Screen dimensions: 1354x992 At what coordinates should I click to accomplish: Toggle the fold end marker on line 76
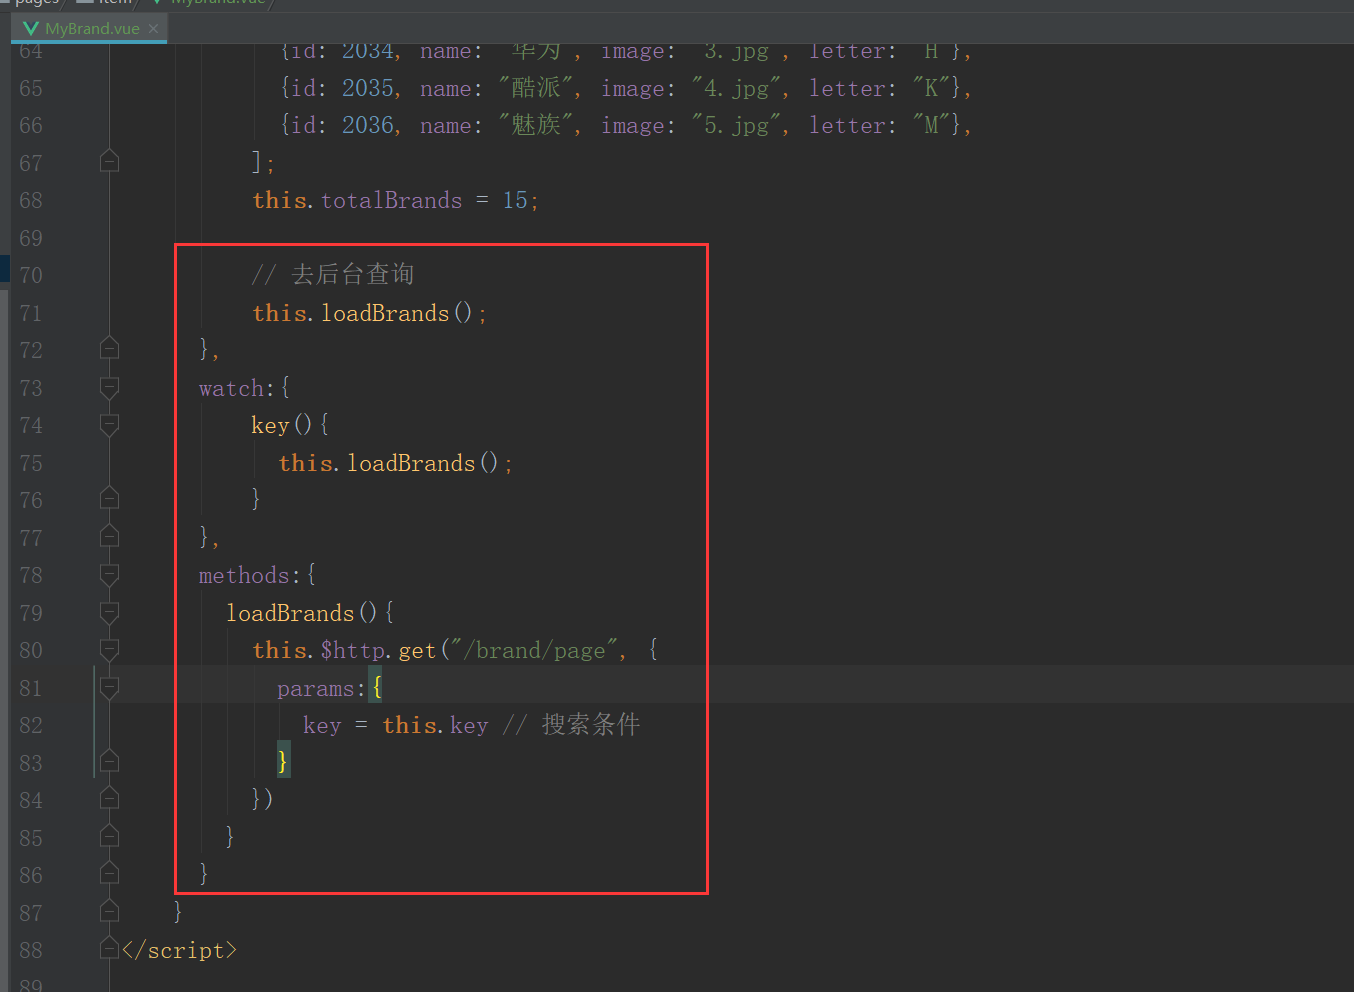[x=110, y=498]
